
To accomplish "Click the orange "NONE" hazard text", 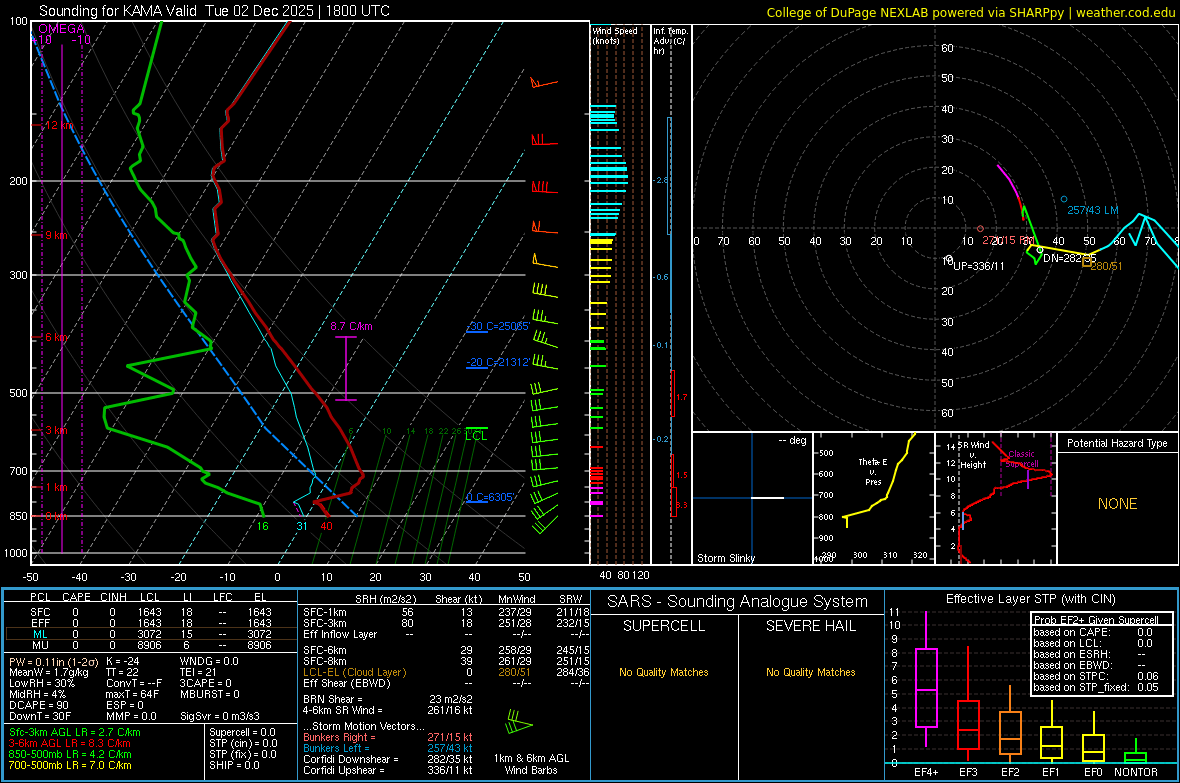I will point(1118,504).
